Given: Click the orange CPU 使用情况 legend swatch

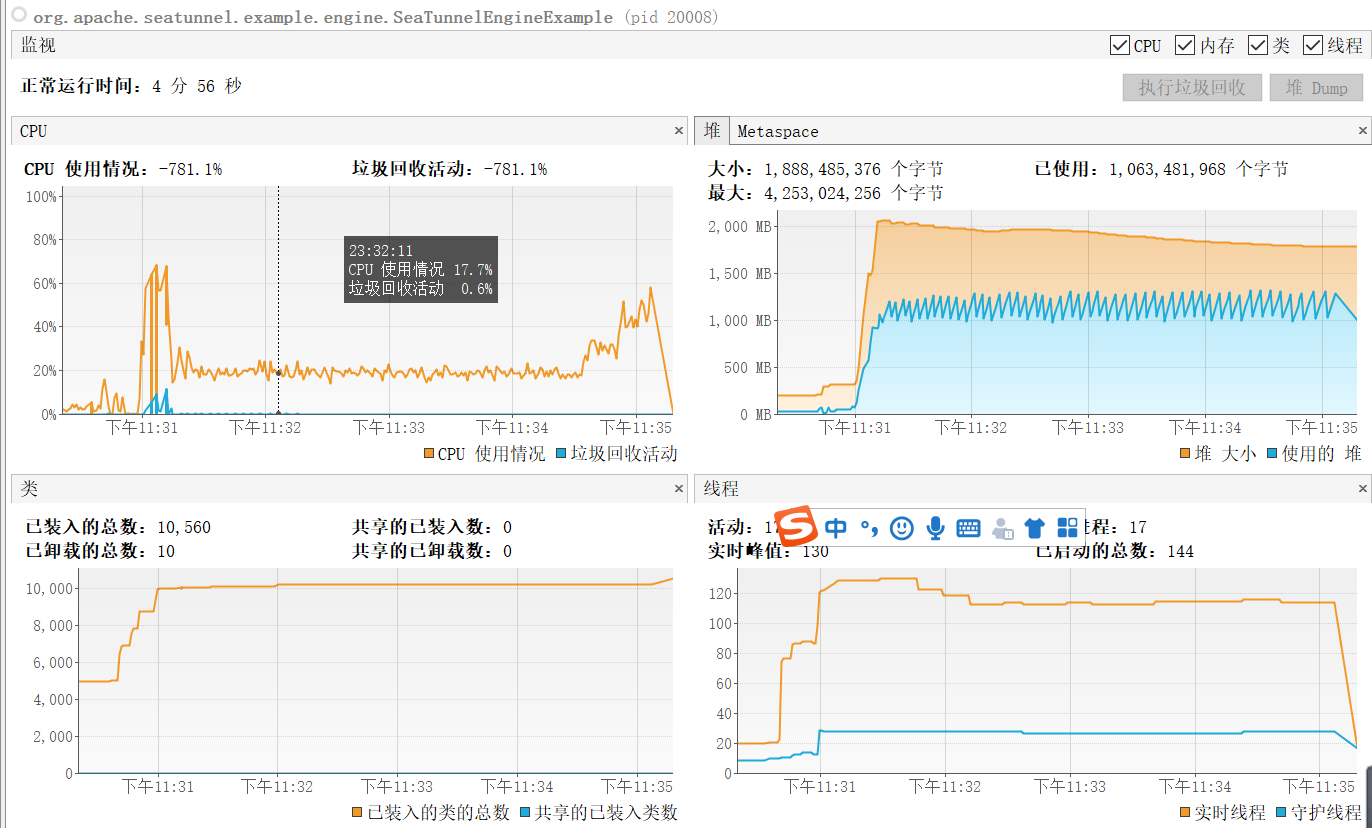Looking at the screenshot, I should 430,454.
